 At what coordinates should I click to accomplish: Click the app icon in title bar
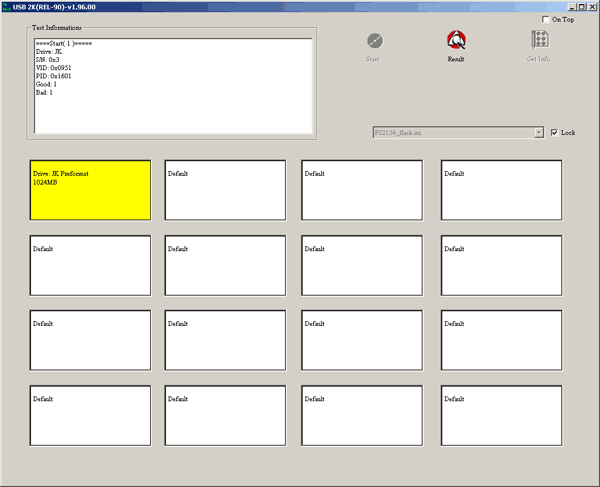click(6, 6)
